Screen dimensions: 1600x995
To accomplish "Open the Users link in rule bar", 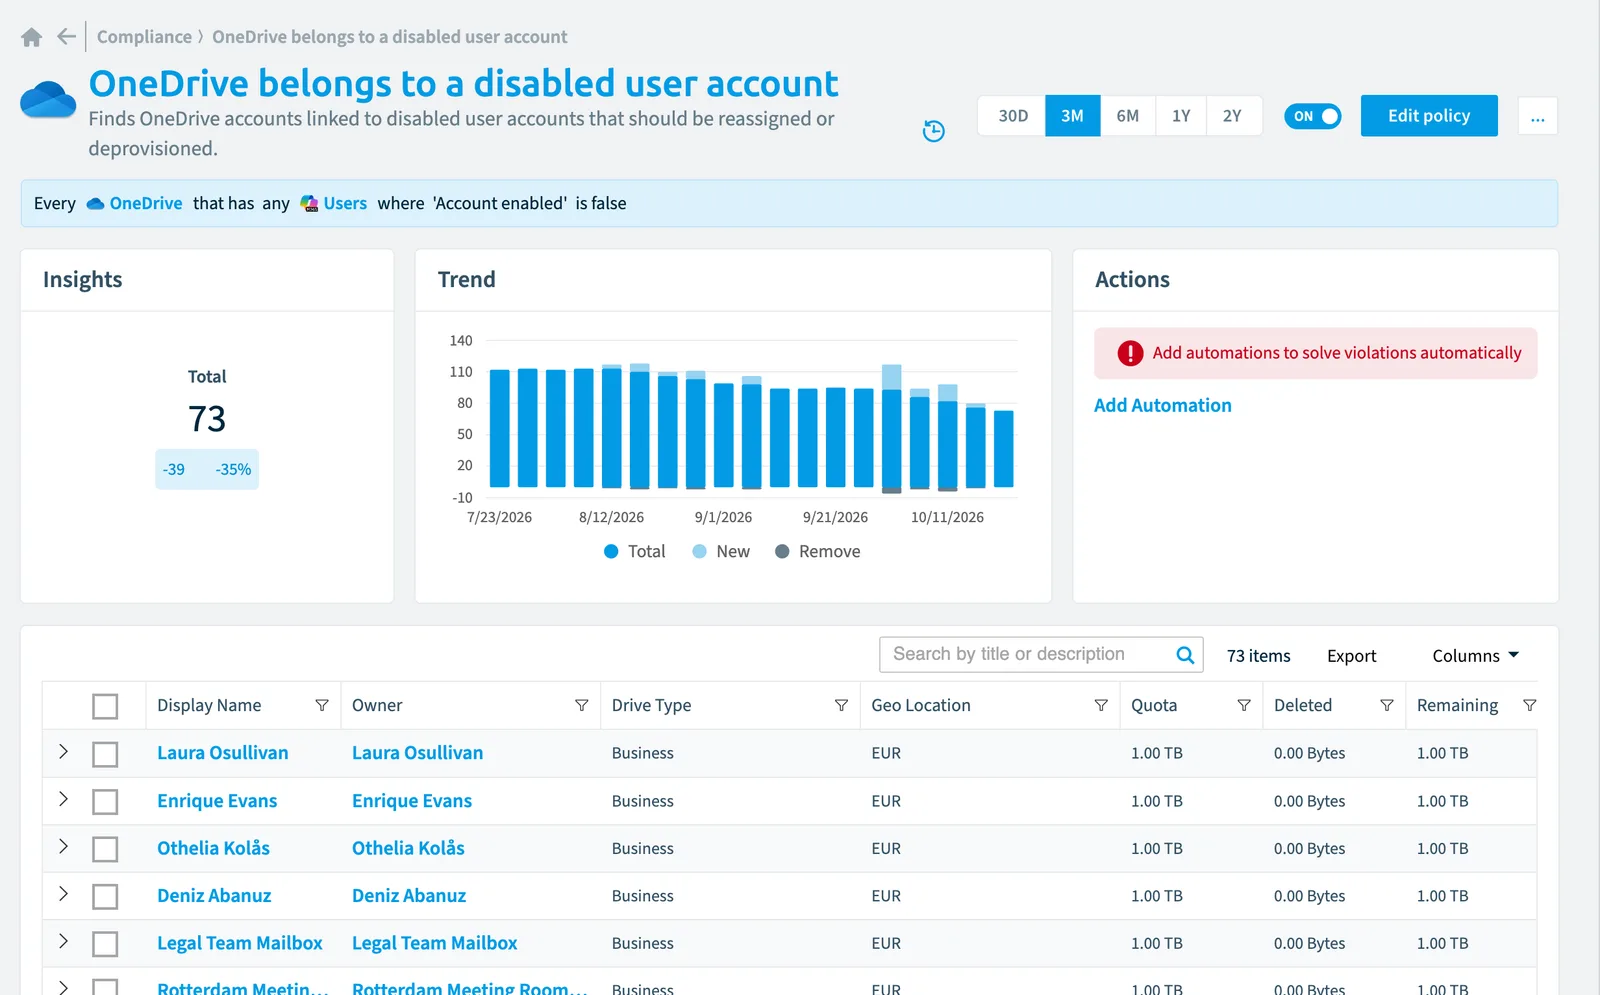I will point(345,204).
